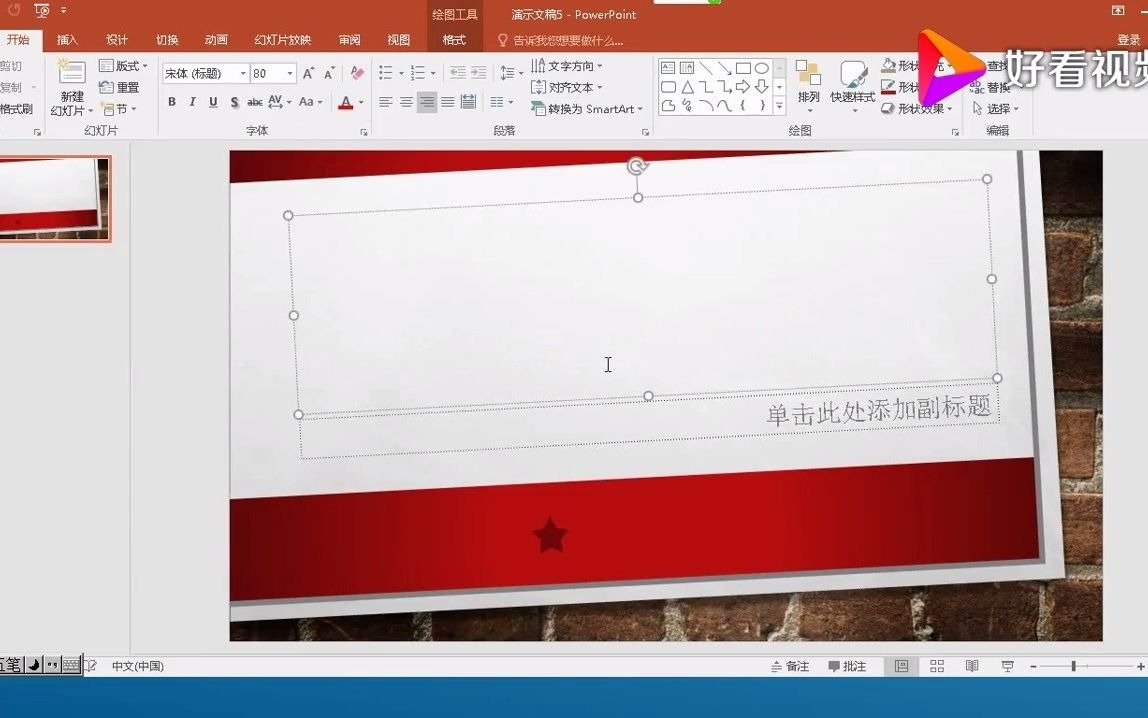Viewport: 1148px width, 718px height.
Task: Adjust the zoom slider at bottom right
Action: pyautogui.click(x=1075, y=665)
